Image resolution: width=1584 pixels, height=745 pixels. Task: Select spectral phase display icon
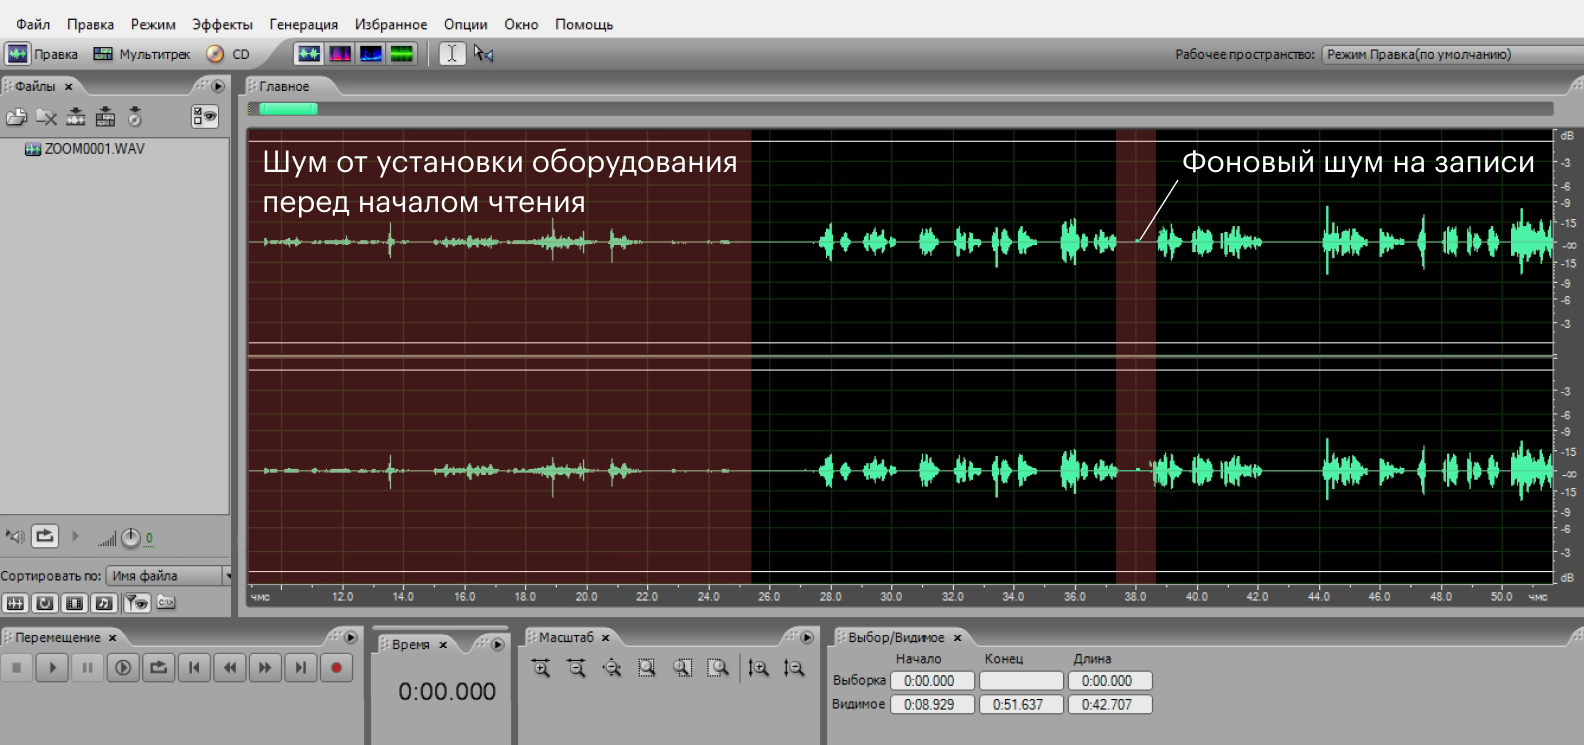[402, 54]
